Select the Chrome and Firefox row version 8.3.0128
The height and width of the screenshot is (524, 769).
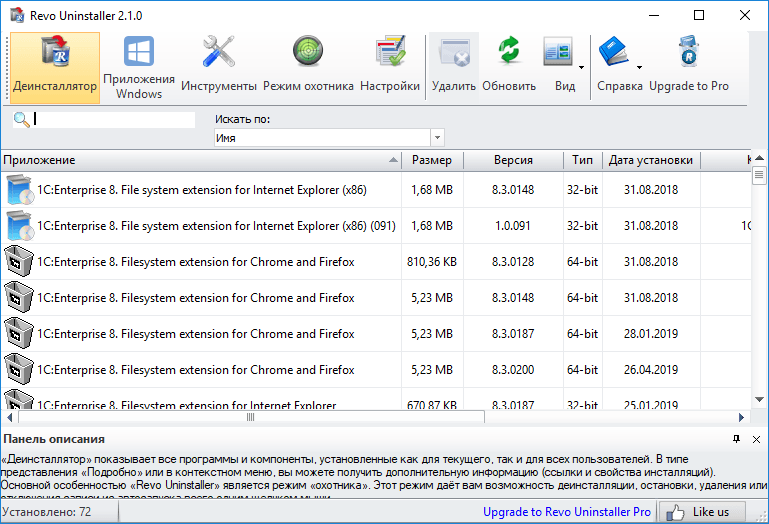pos(376,262)
